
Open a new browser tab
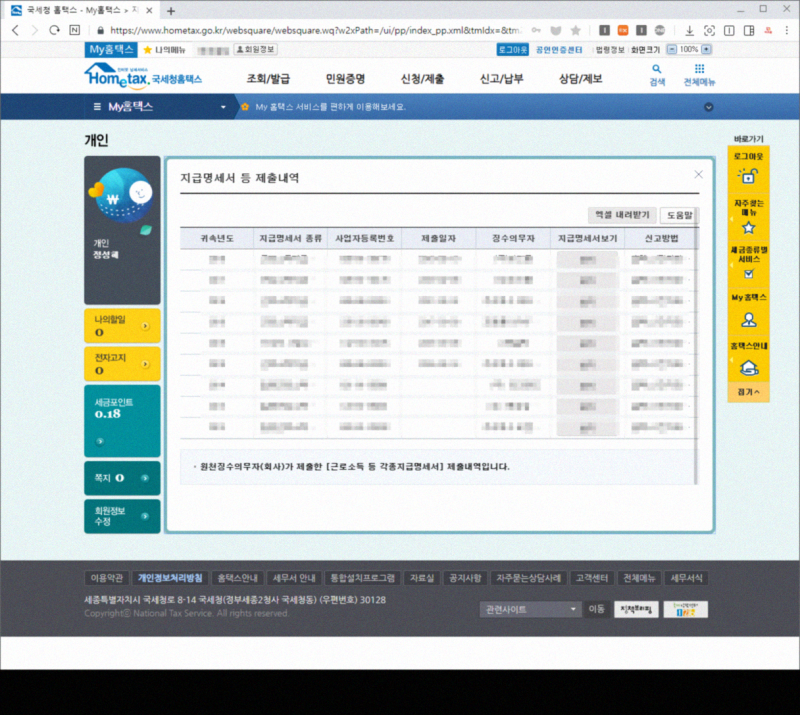click(x=171, y=11)
